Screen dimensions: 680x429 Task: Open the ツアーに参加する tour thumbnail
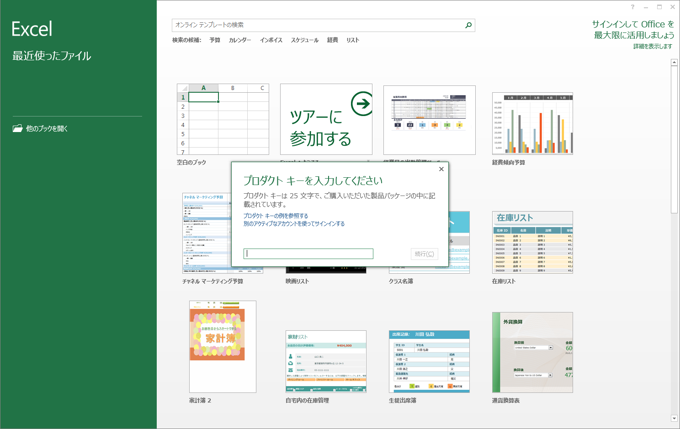(x=326, y=119)
